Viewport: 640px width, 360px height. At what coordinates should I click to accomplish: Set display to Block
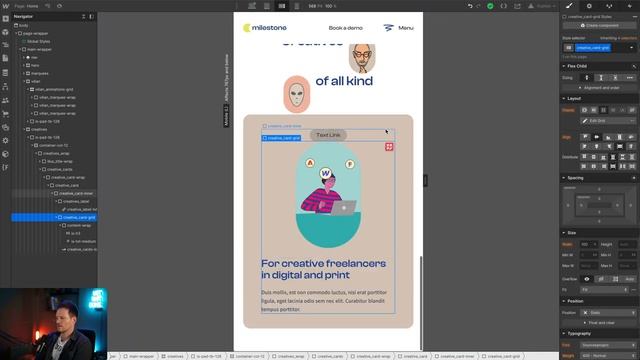(x=584, y=110)
